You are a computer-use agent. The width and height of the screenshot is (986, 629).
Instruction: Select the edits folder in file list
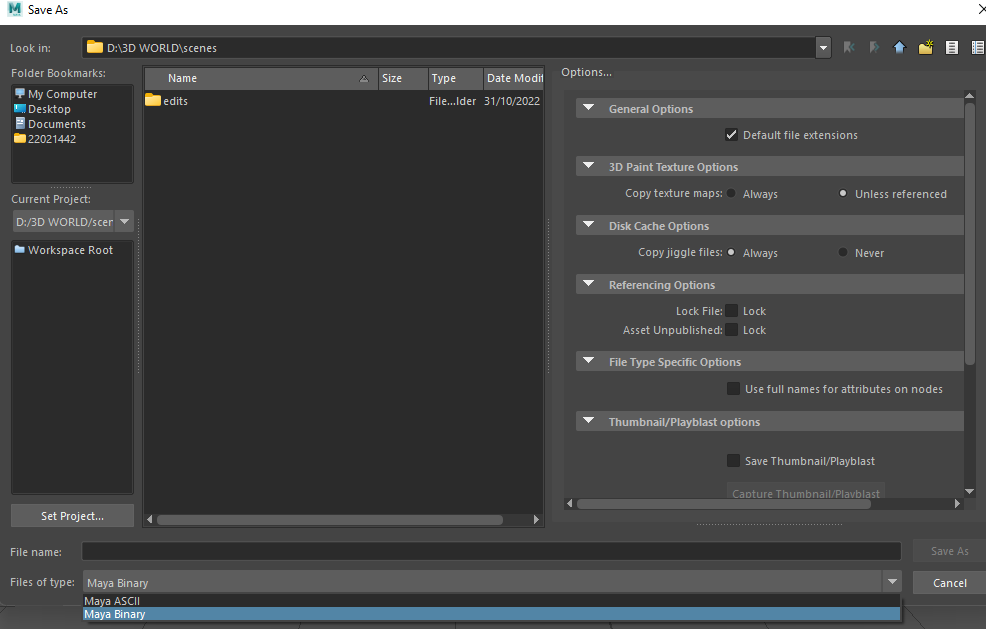coord(167,101)
